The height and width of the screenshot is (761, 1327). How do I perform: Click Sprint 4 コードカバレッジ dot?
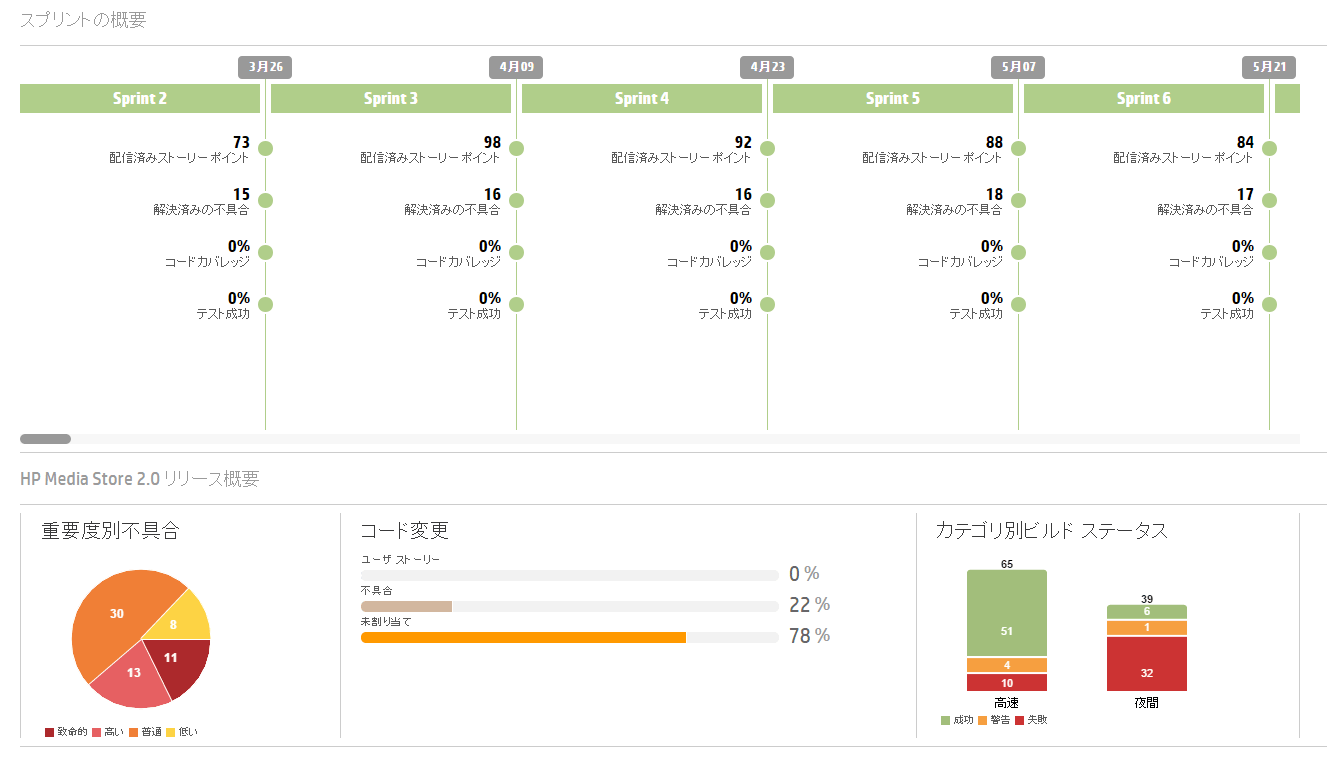(x=767, y=252)
